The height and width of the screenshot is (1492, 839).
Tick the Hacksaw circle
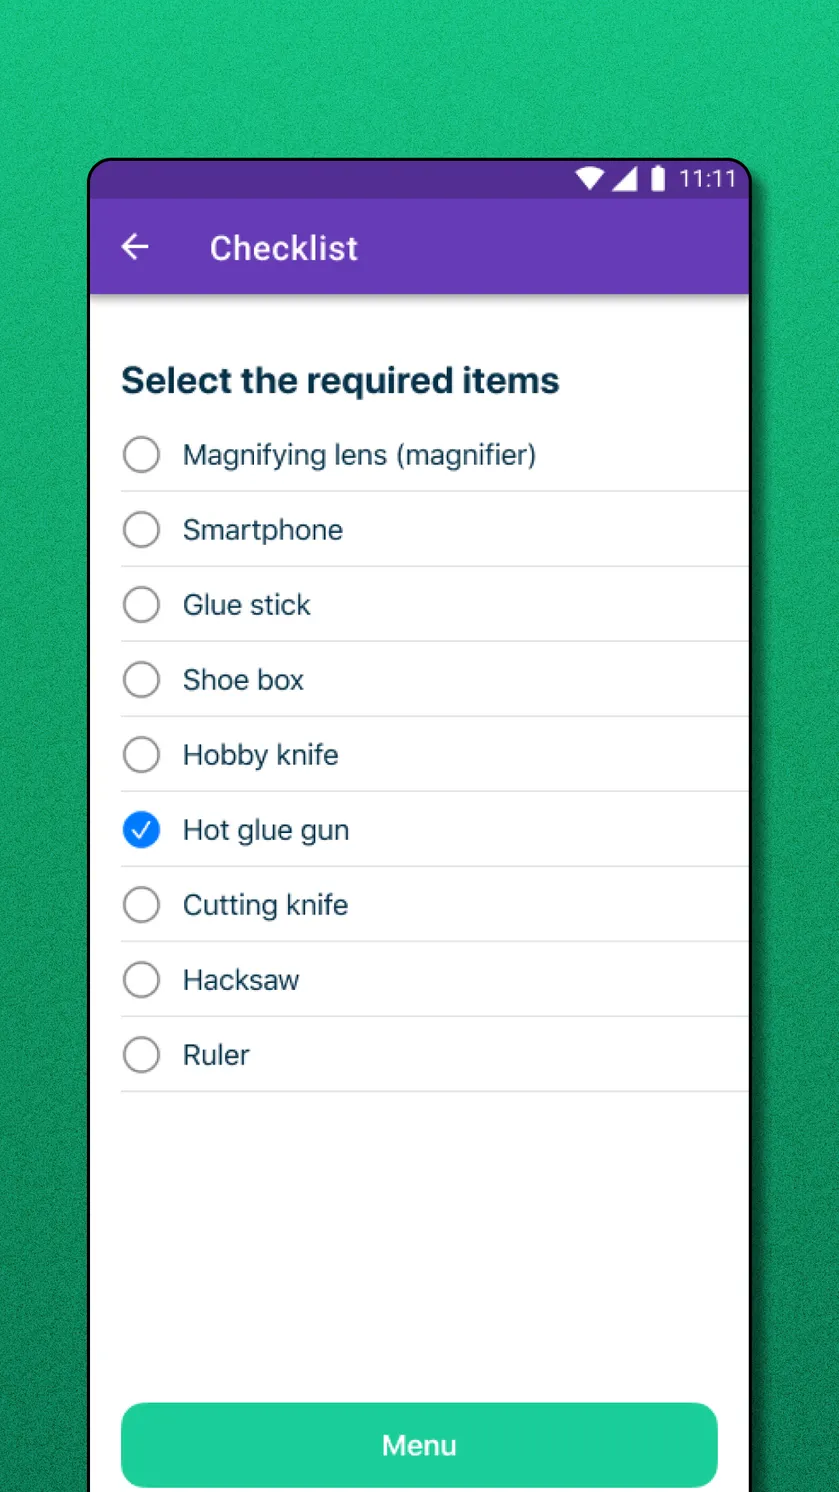pos(141,980)
